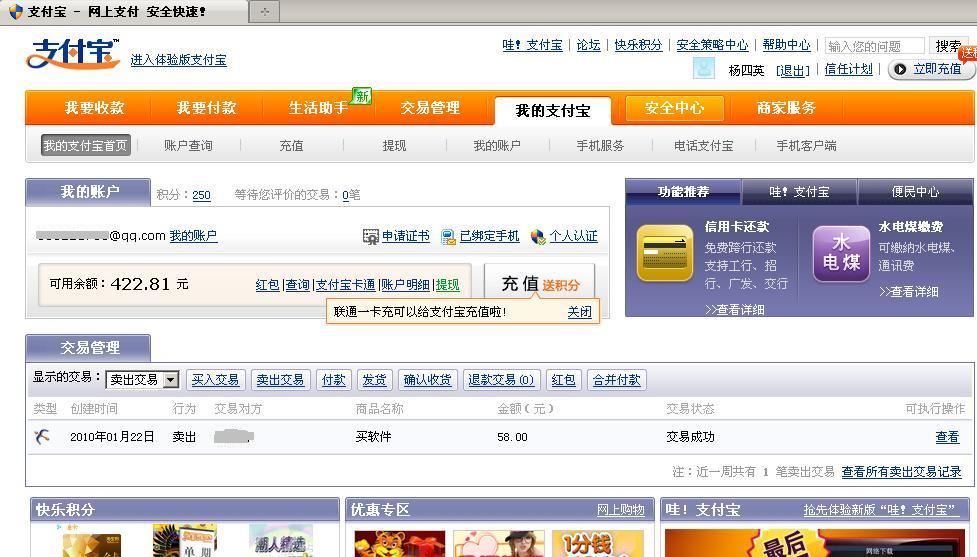Open the 交易管理 navigation tab
The image size is (977, 557).
click(430, 108)
